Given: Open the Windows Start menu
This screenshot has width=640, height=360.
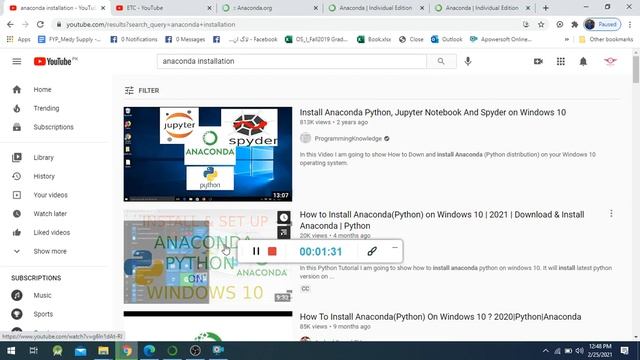Looking at the screenshot, I should (x=11, y=351).
